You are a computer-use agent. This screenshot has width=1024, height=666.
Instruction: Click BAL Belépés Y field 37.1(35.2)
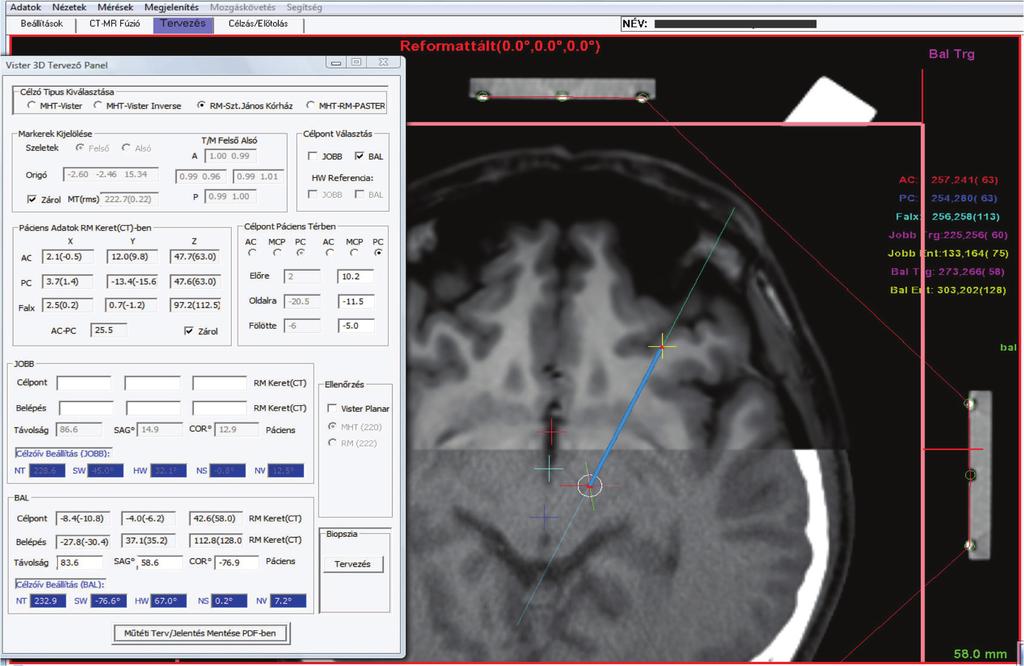[x=148, y=541]
